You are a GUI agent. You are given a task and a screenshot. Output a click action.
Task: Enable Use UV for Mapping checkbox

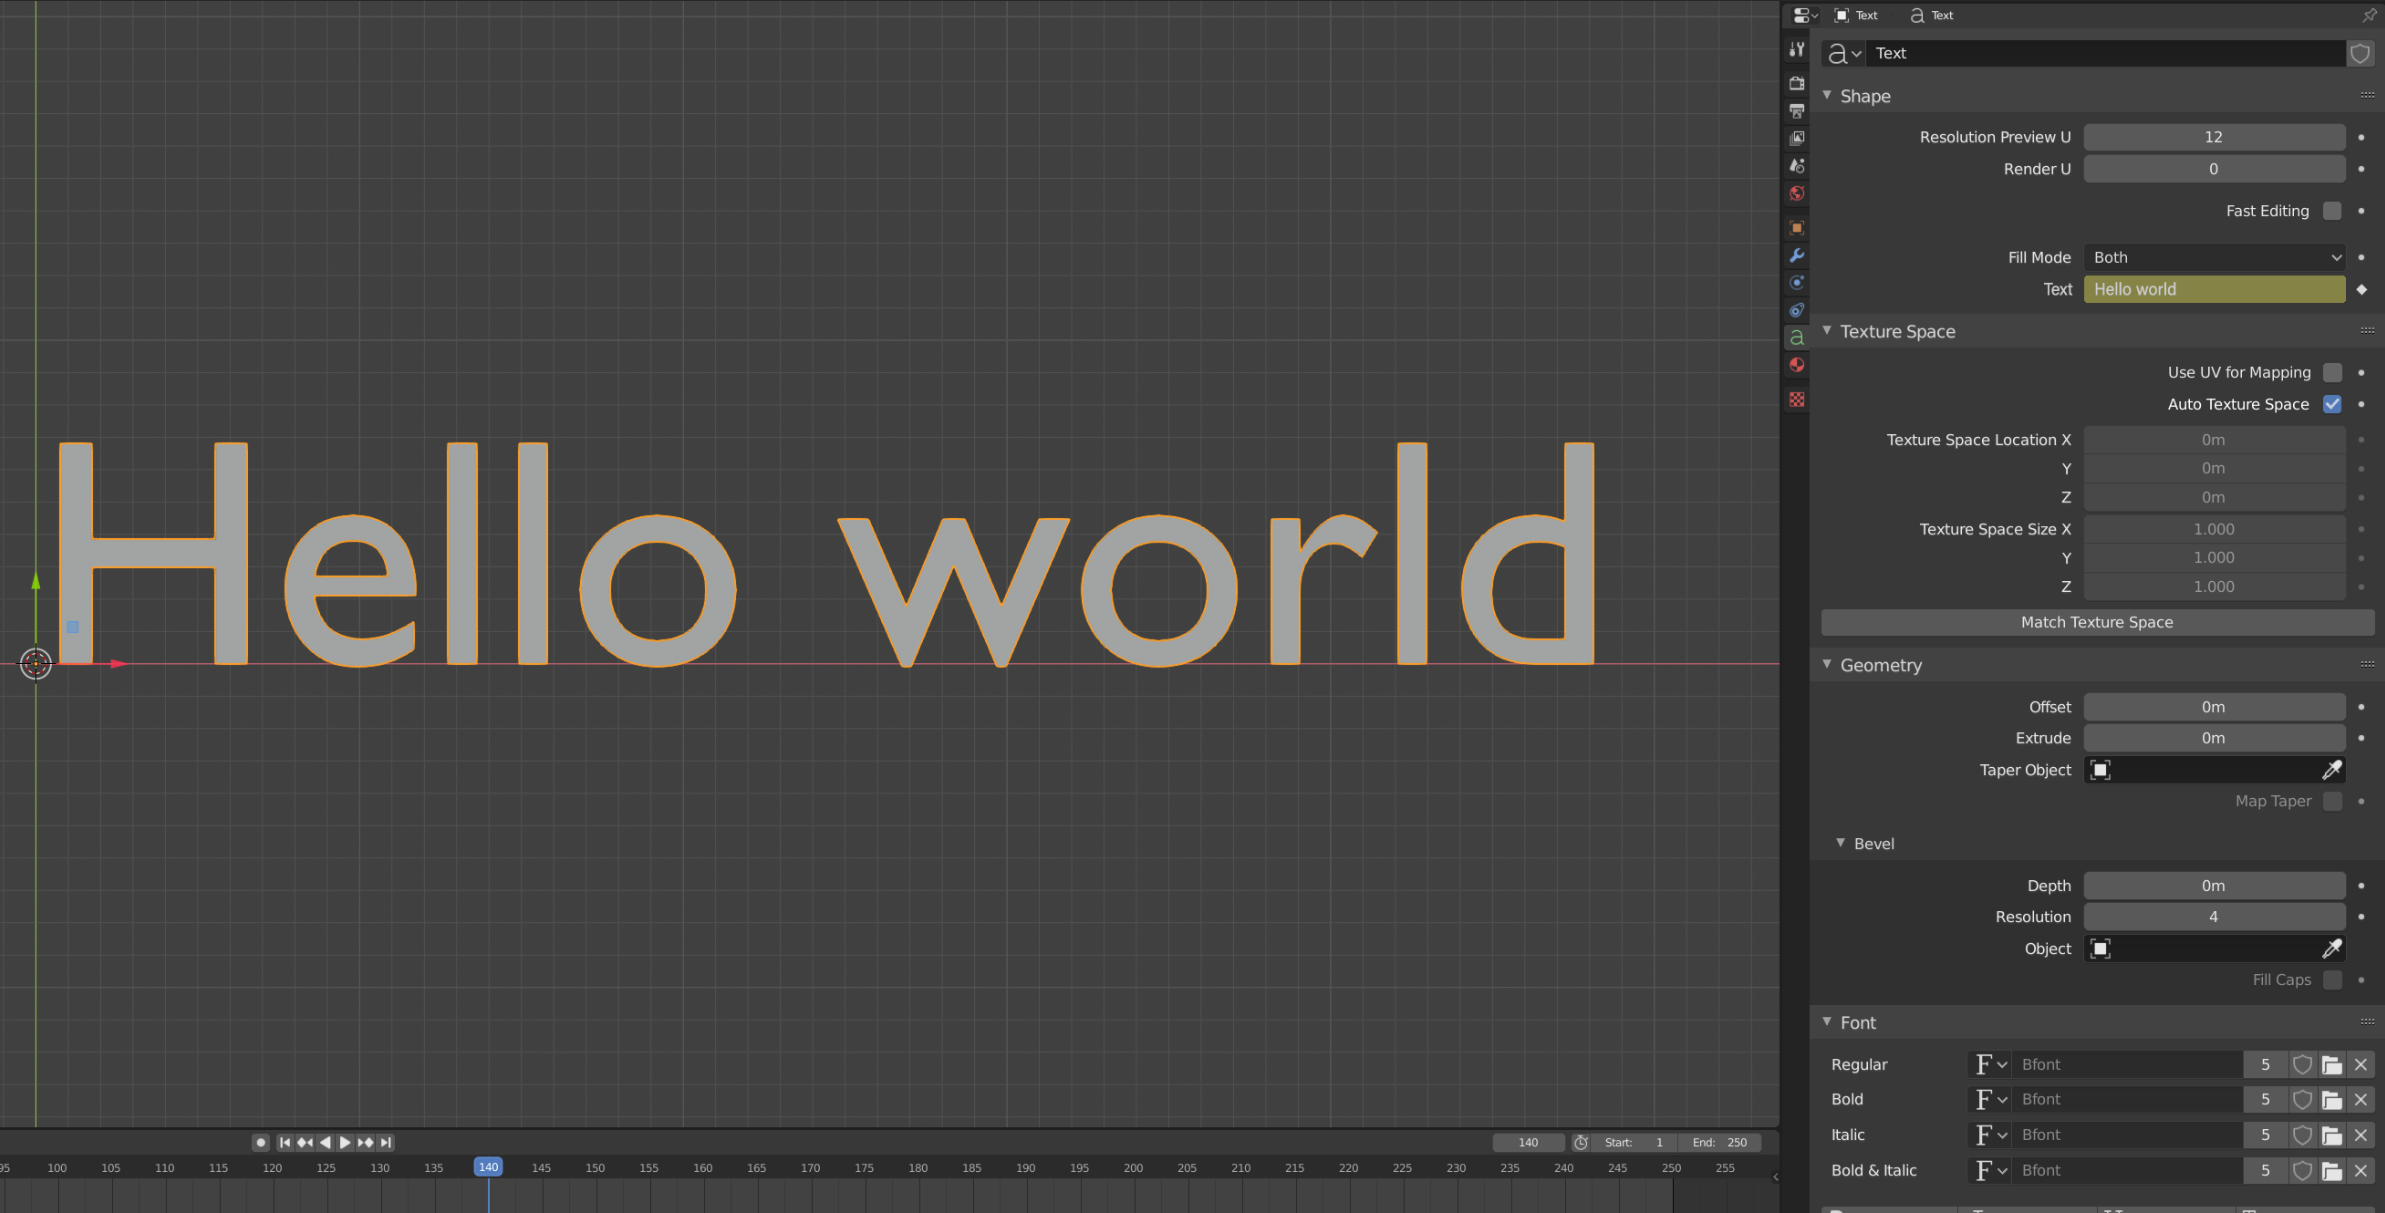[x=2332, y=372]
